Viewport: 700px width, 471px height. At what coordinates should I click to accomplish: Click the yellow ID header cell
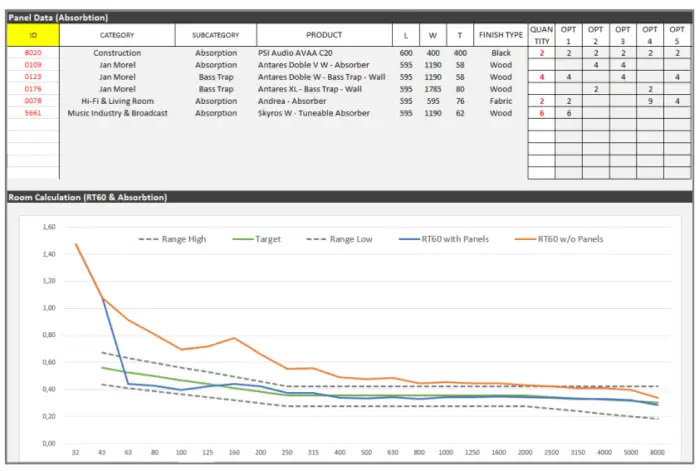point(33,35)
